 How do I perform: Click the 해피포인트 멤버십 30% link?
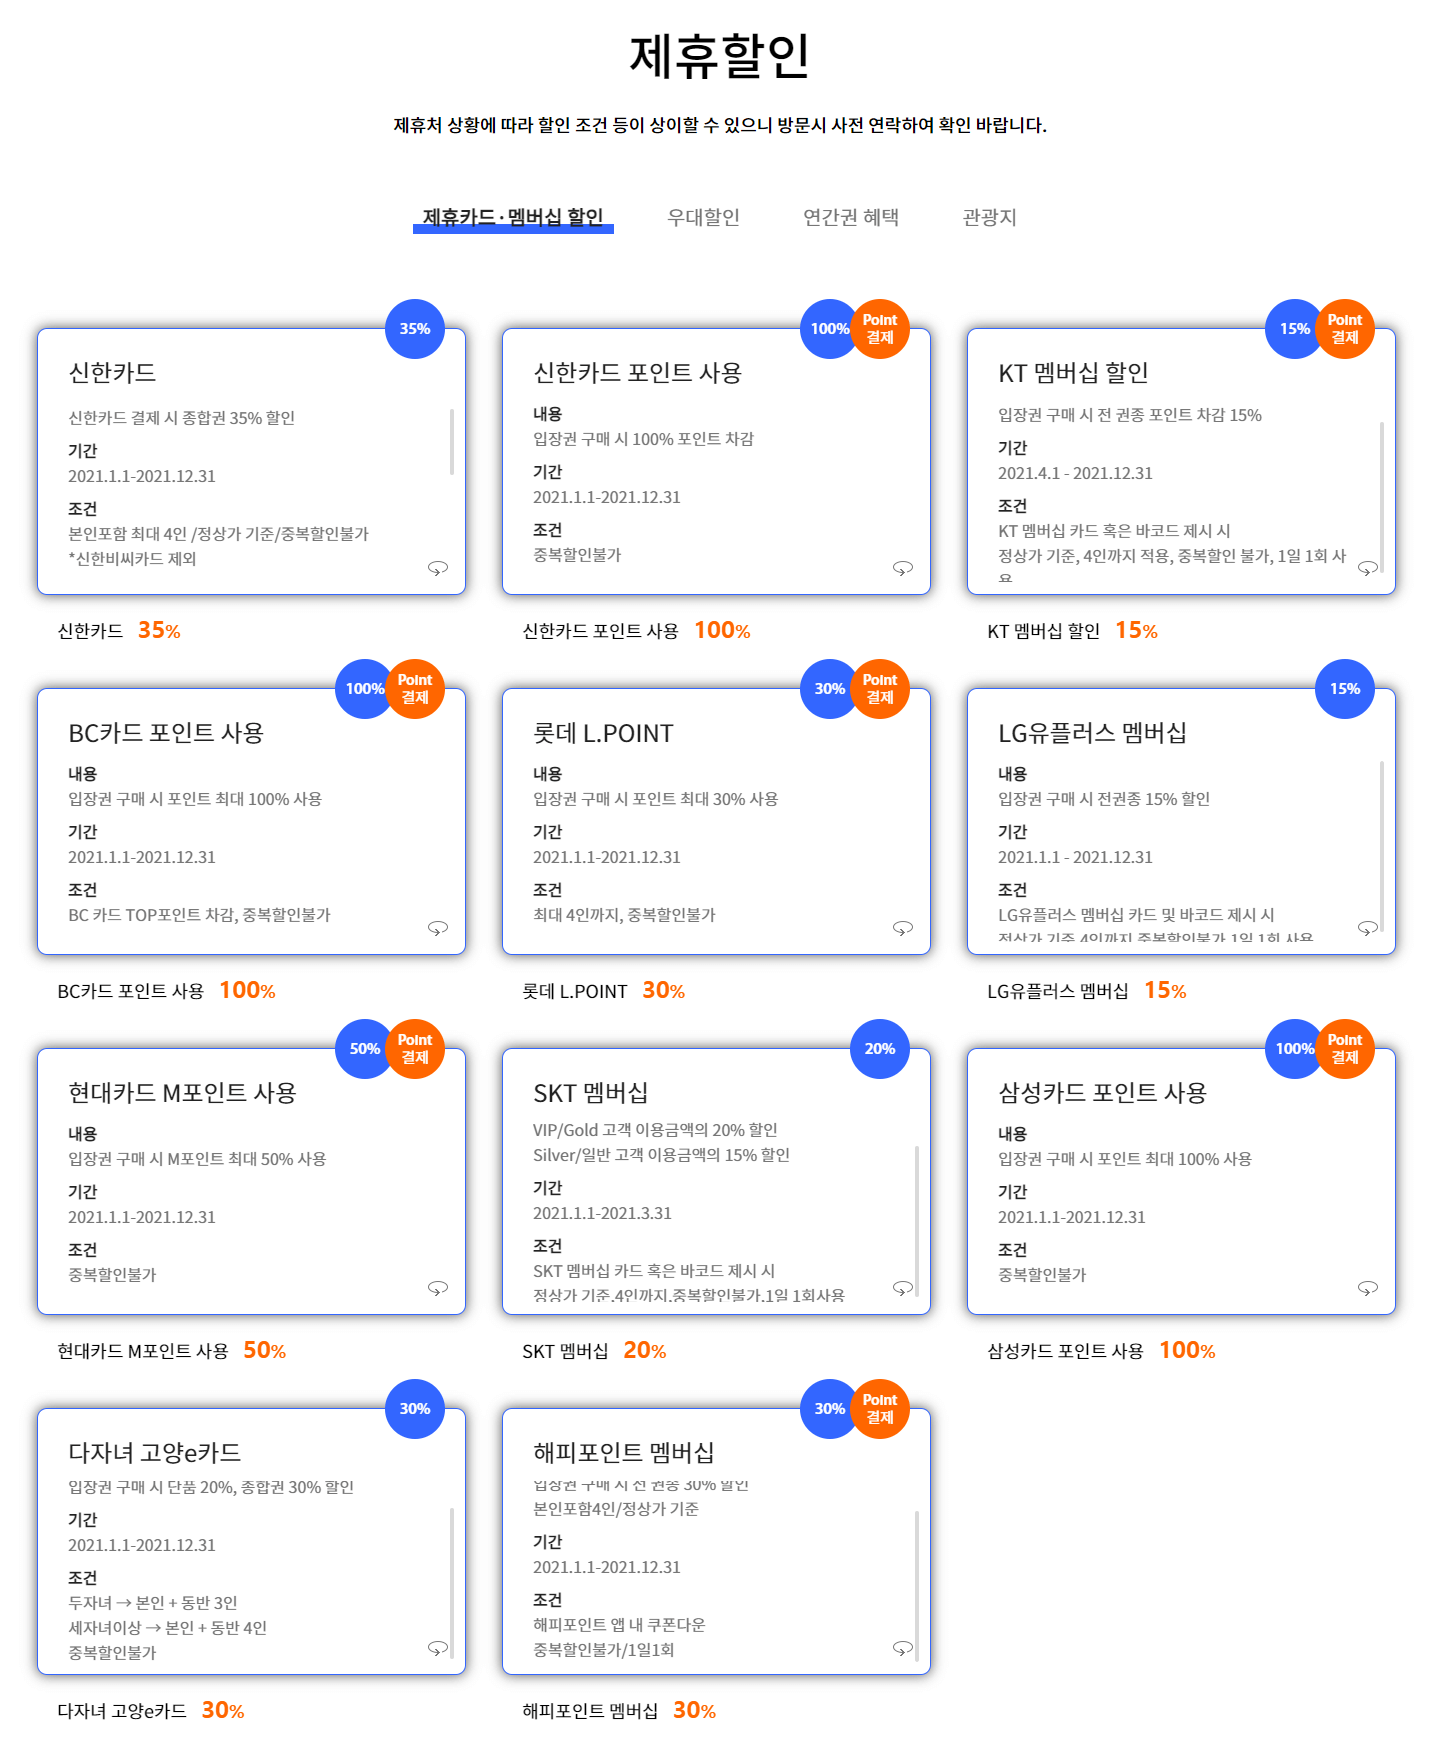(618, 1709)
